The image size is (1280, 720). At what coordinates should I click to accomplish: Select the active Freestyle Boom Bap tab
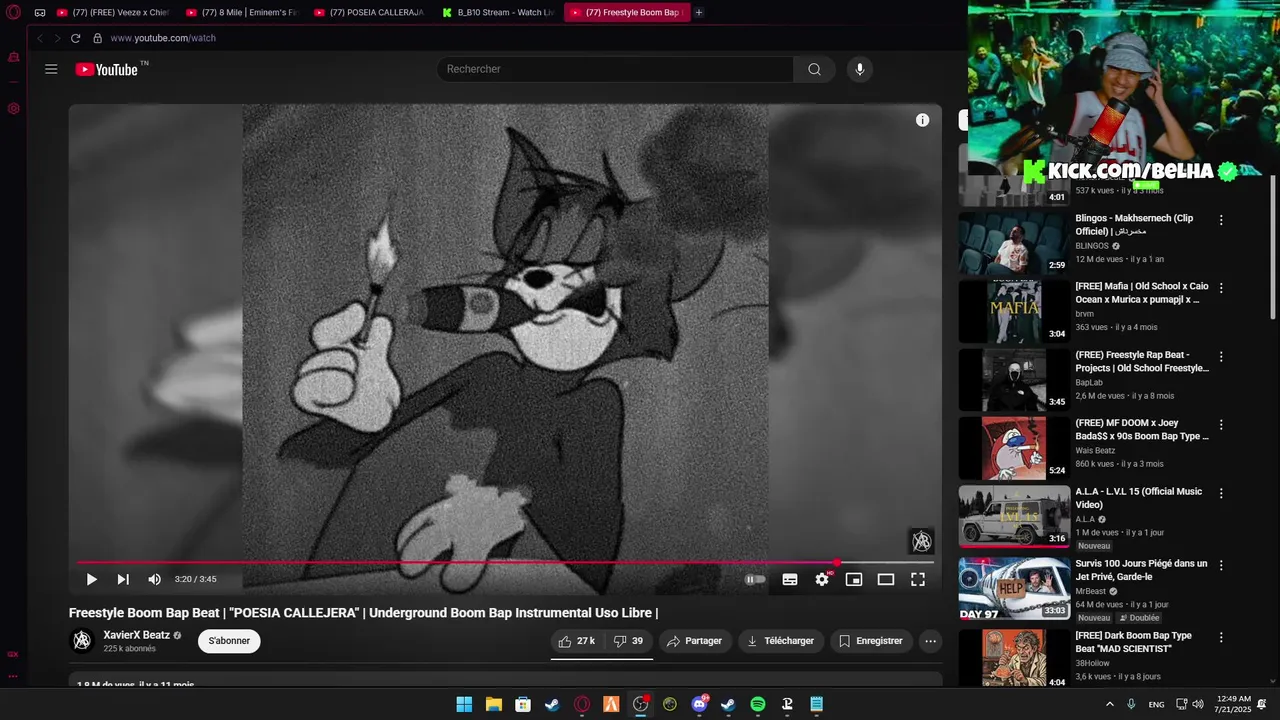pyautogui.click(x=626, y=13)
